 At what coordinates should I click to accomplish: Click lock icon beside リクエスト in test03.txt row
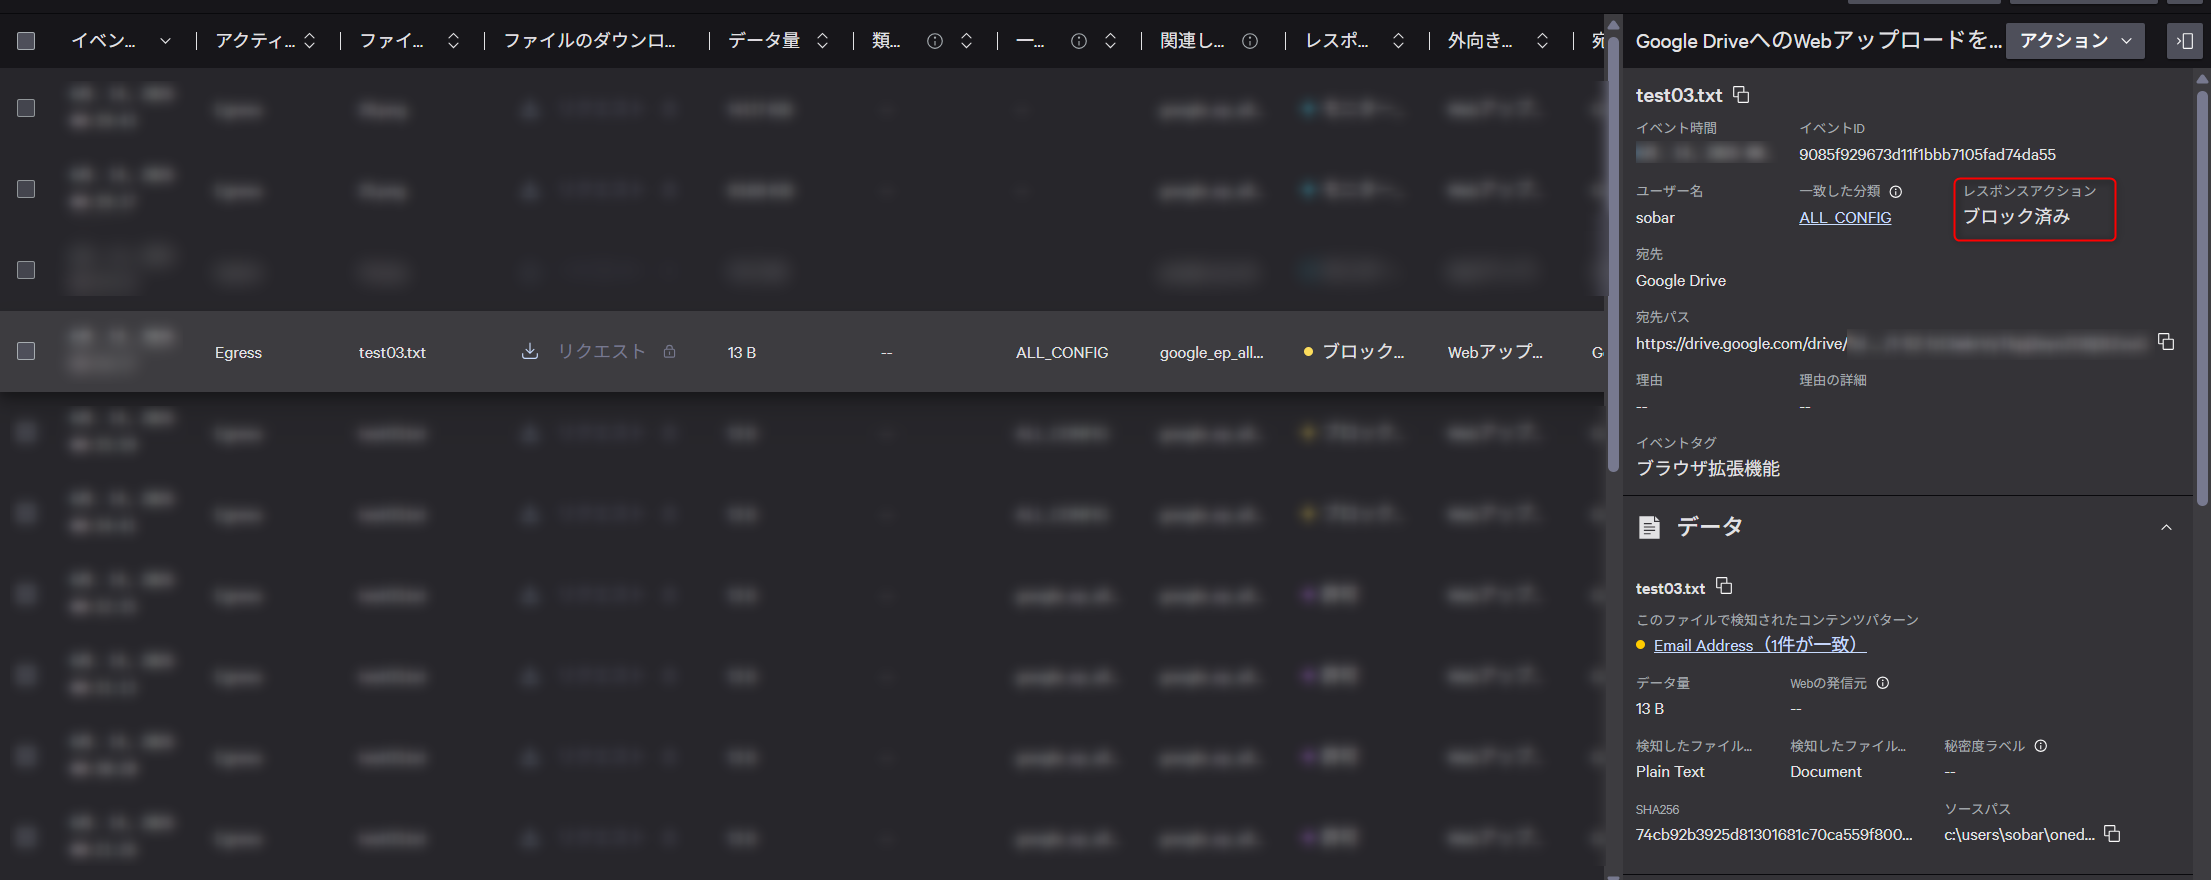point(669,351)
